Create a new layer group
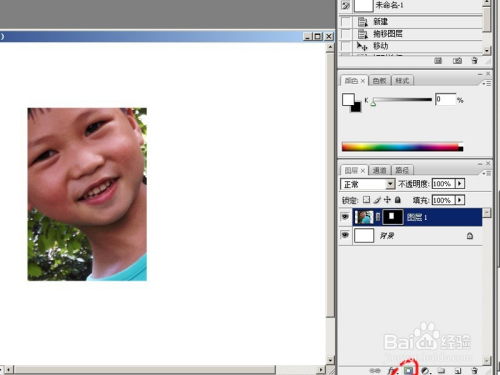This screenshot has height=375, width=500. 442,370
